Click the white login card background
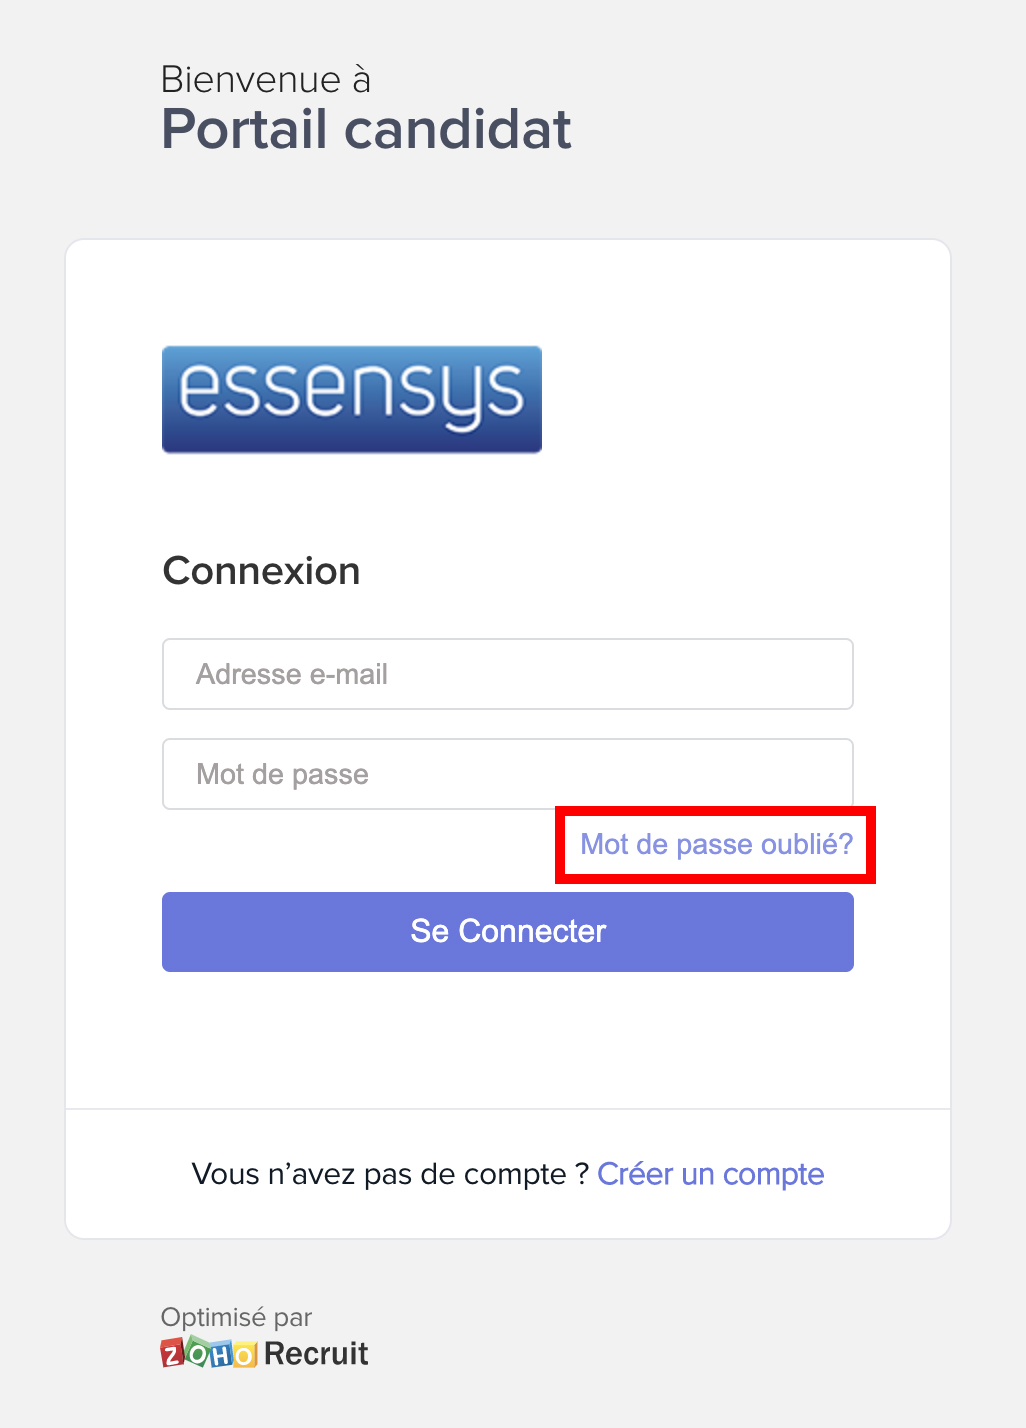 507,1040
